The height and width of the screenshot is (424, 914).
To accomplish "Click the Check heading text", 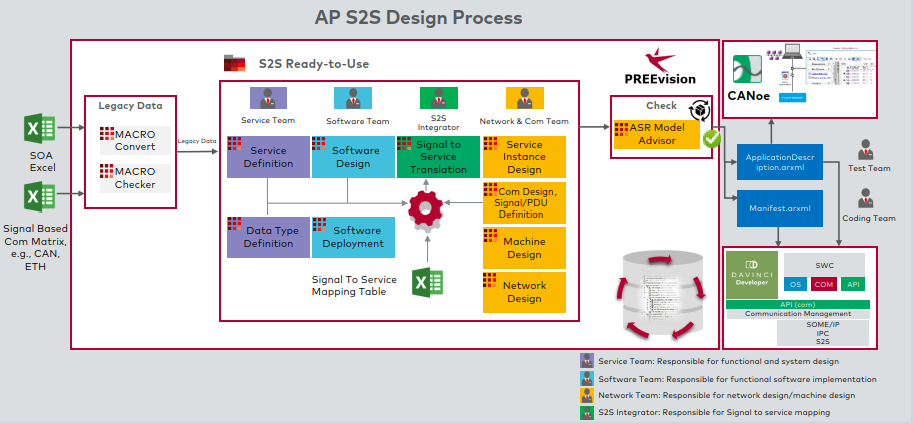I will point(661,106).
